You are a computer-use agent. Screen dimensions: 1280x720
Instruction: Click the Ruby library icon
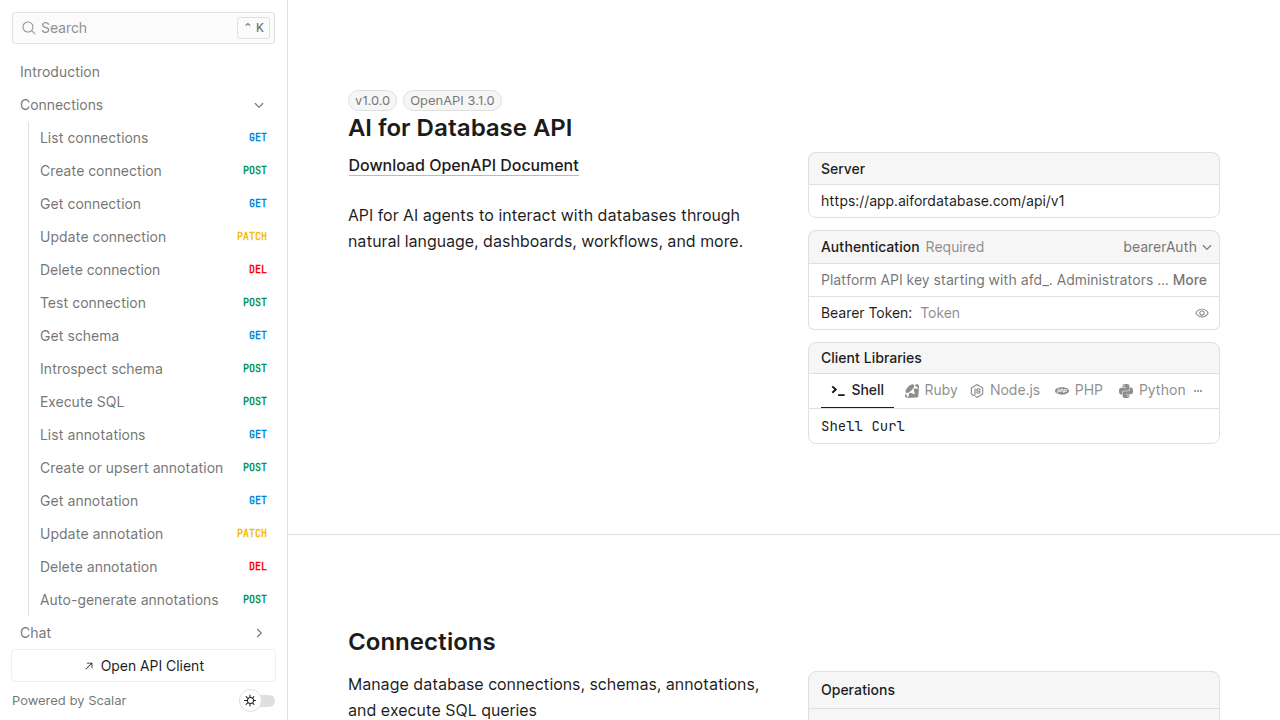tap(912, 391)
